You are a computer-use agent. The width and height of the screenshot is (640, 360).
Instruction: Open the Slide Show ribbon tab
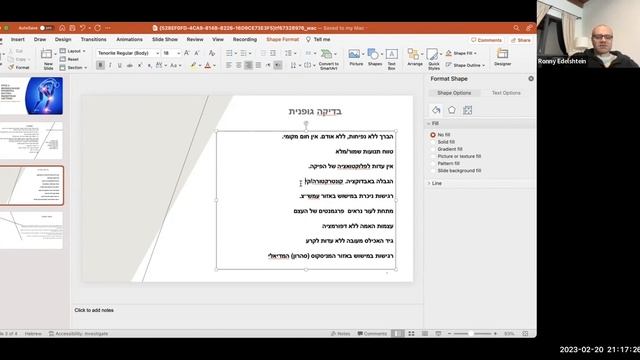pos(165,40)
